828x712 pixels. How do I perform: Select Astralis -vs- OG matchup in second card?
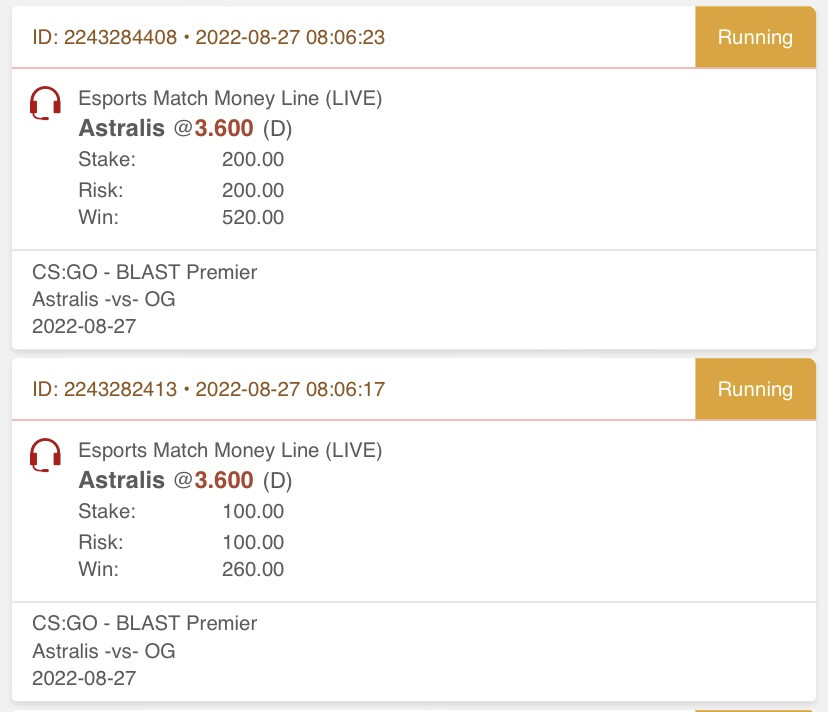tap(104, 651)
